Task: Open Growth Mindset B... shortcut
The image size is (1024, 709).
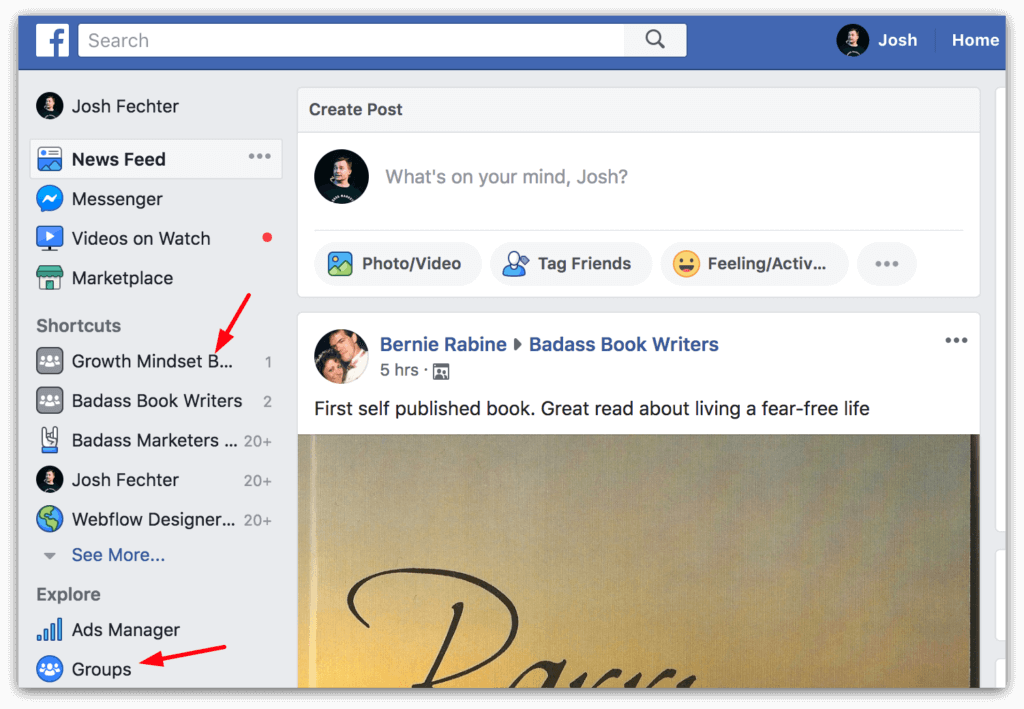Action: (152, 361)
